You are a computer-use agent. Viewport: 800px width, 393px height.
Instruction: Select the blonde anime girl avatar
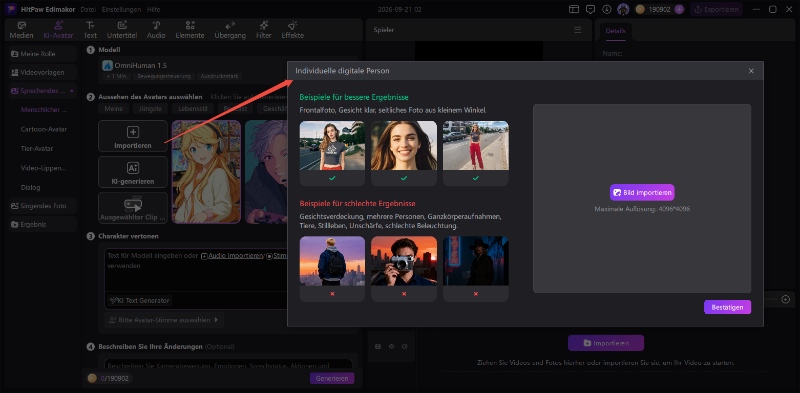pyautogui.click(x=206, y=172)
